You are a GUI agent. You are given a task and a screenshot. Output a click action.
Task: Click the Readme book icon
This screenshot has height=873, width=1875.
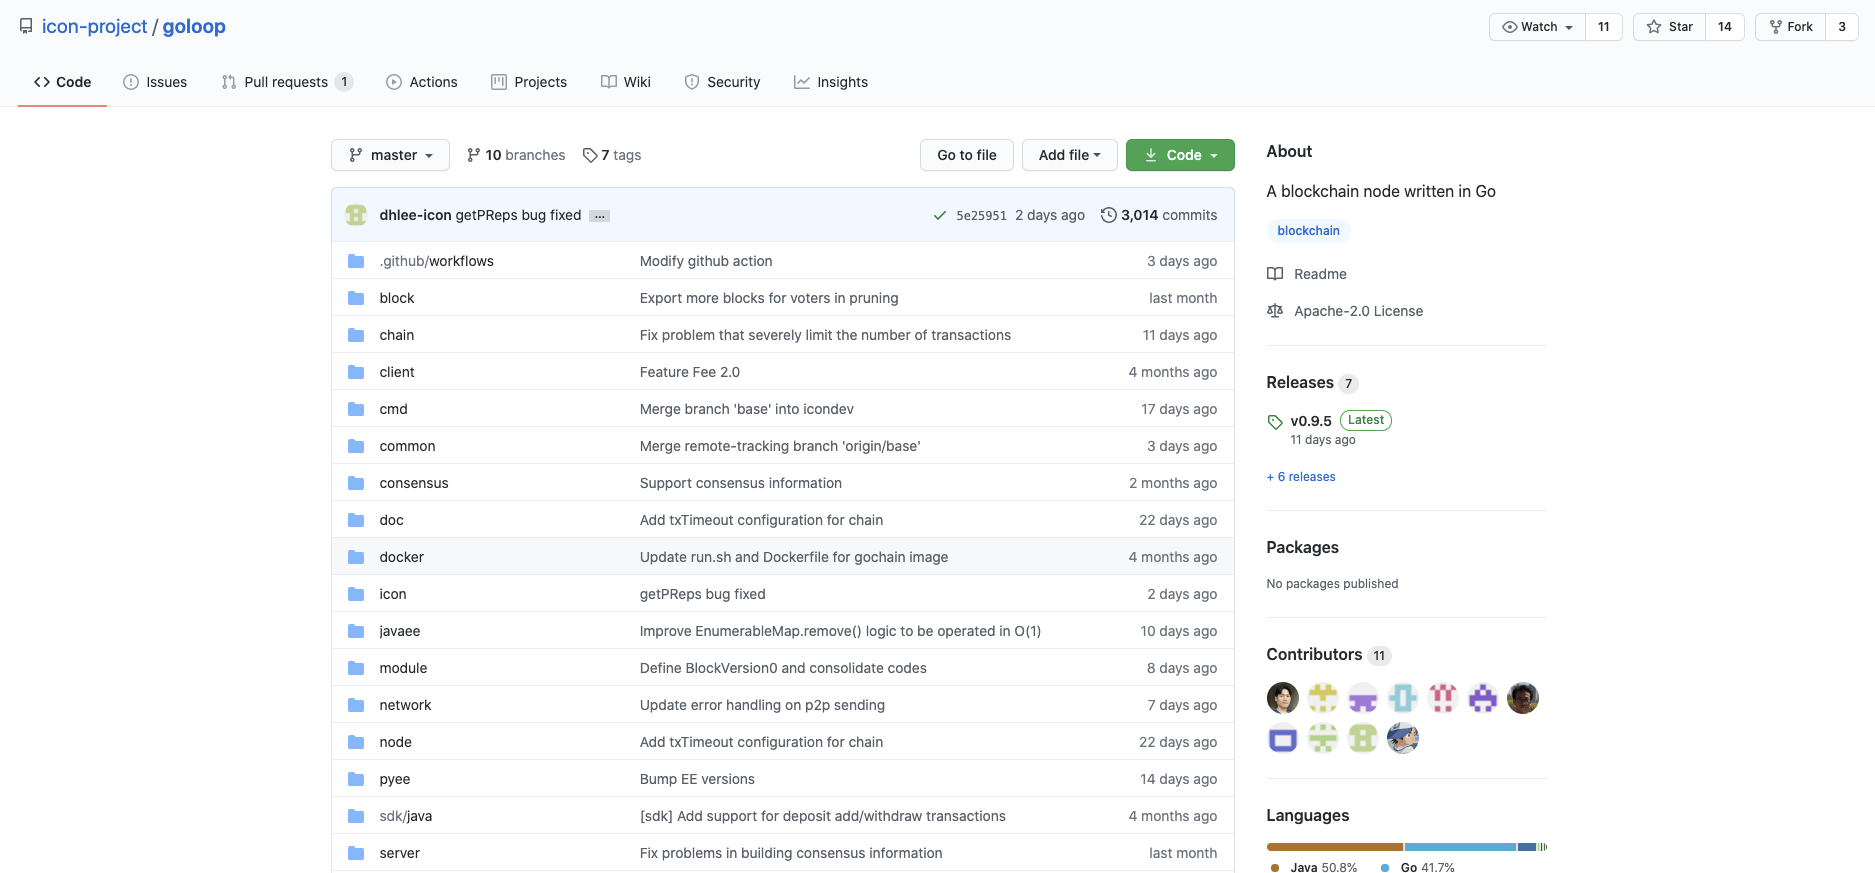pos(1275,274)
